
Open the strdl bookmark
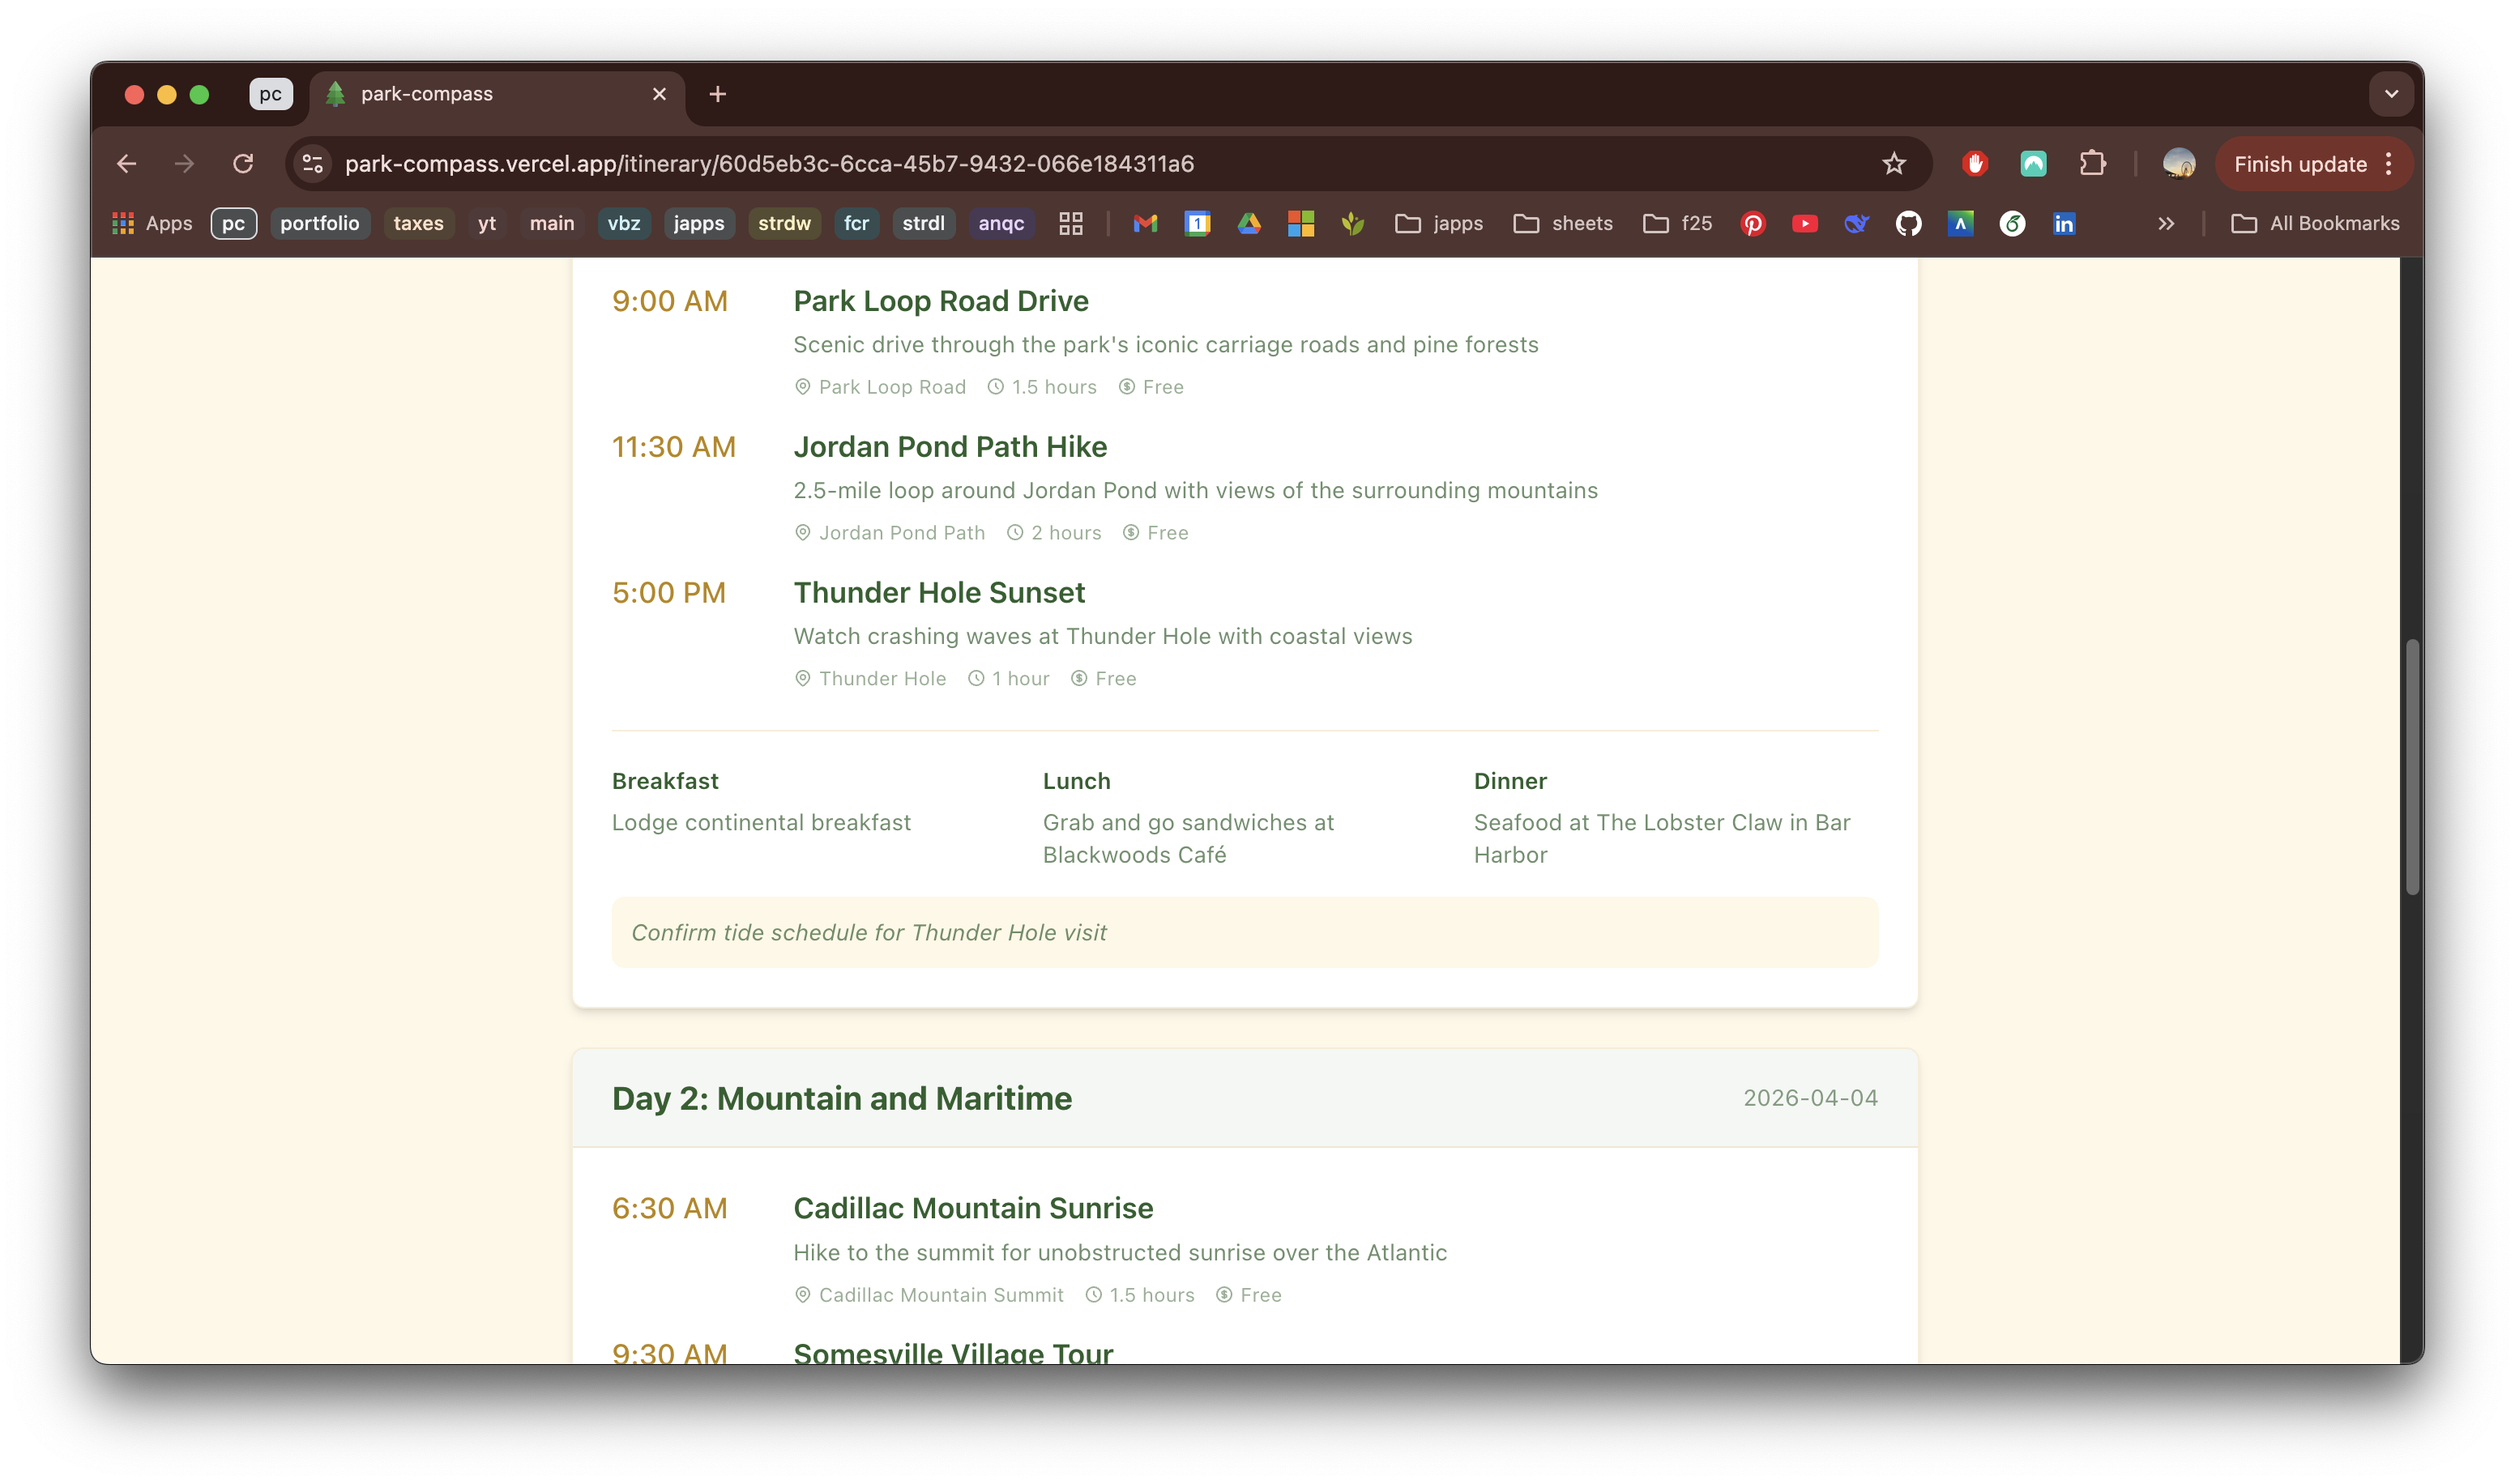[924, 223]
